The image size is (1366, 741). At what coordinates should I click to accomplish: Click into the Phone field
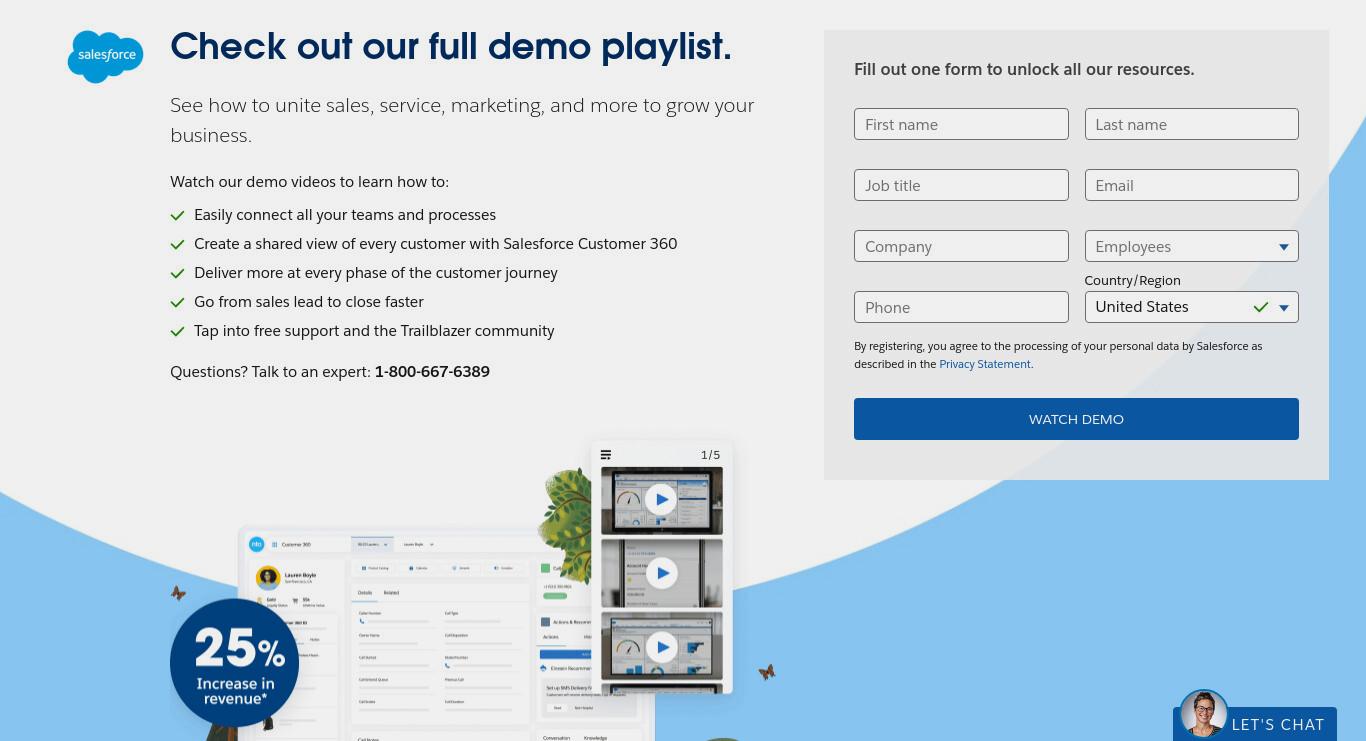click(x=961, y=307)
